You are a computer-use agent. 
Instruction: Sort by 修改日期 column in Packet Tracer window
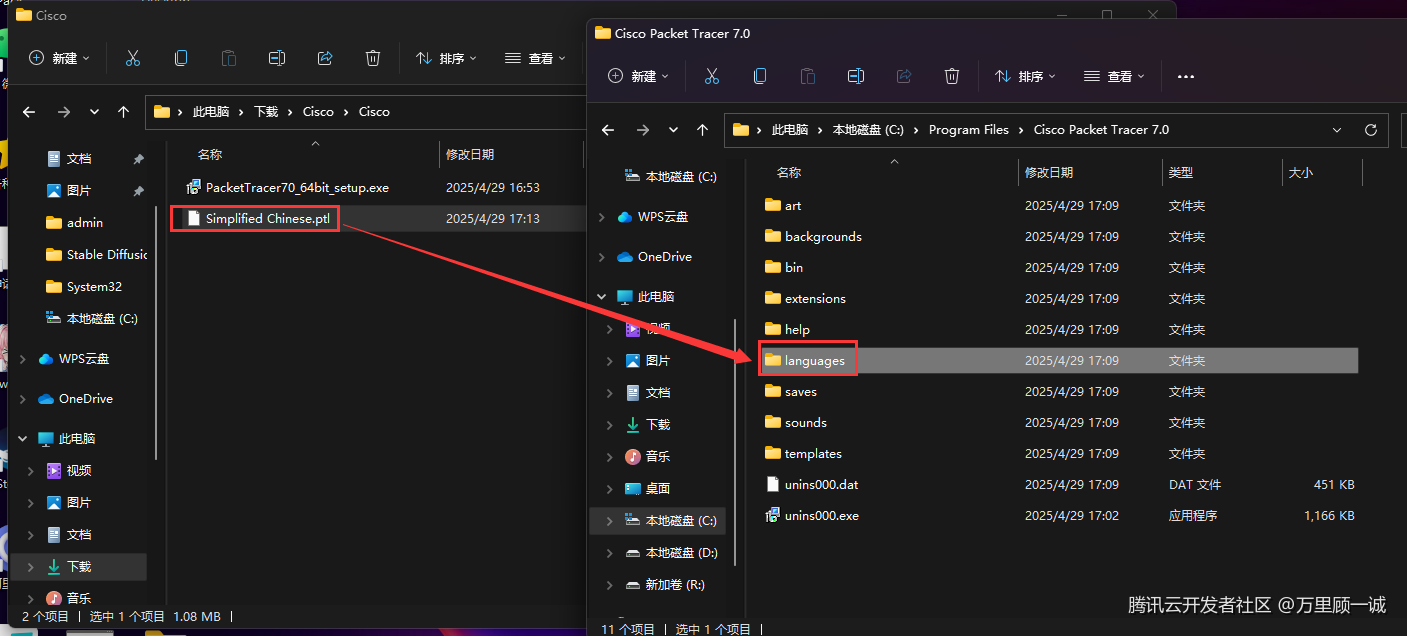[x=1049, y=173]
